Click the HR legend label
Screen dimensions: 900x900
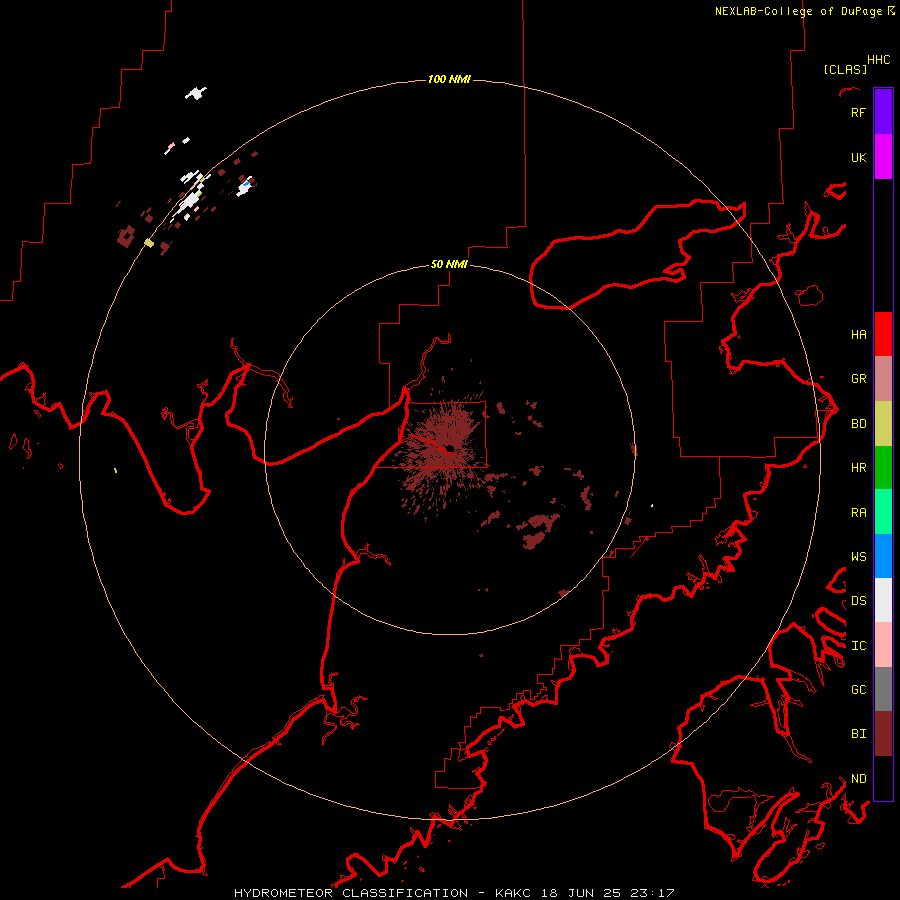click(x=858, y=467)
